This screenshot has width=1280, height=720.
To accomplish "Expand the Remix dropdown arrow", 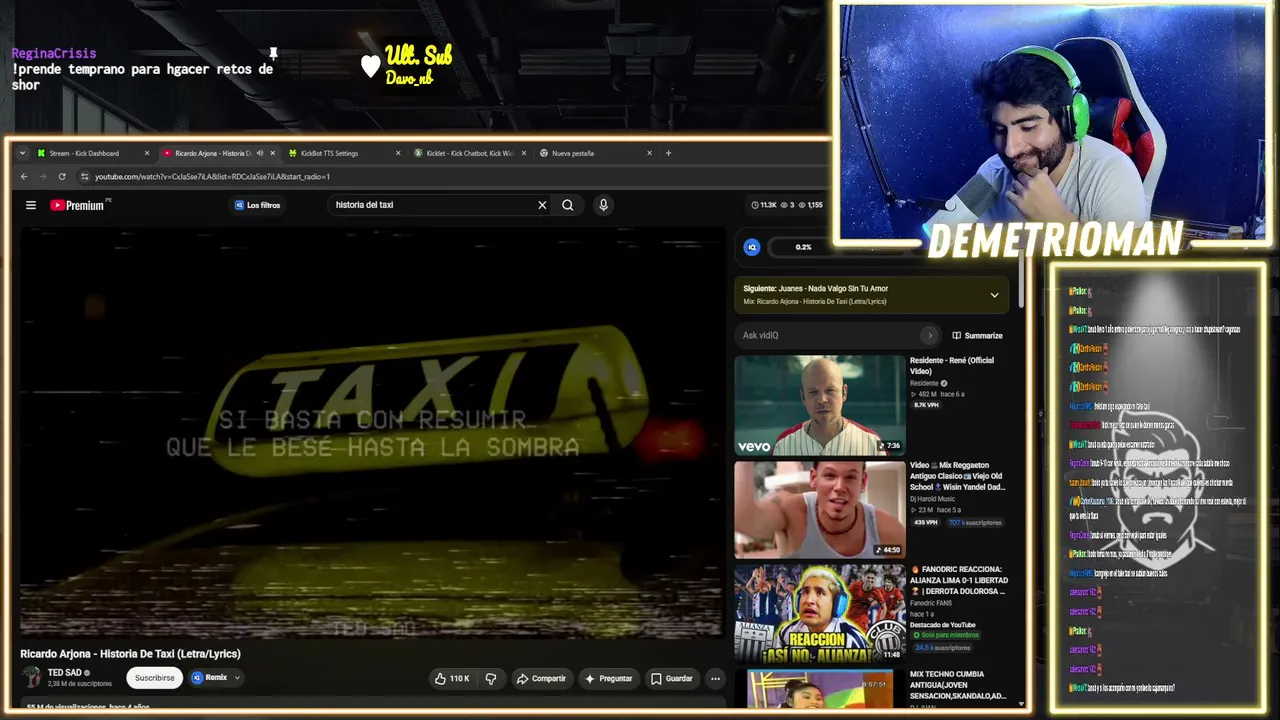I will [x=237, y=678].
